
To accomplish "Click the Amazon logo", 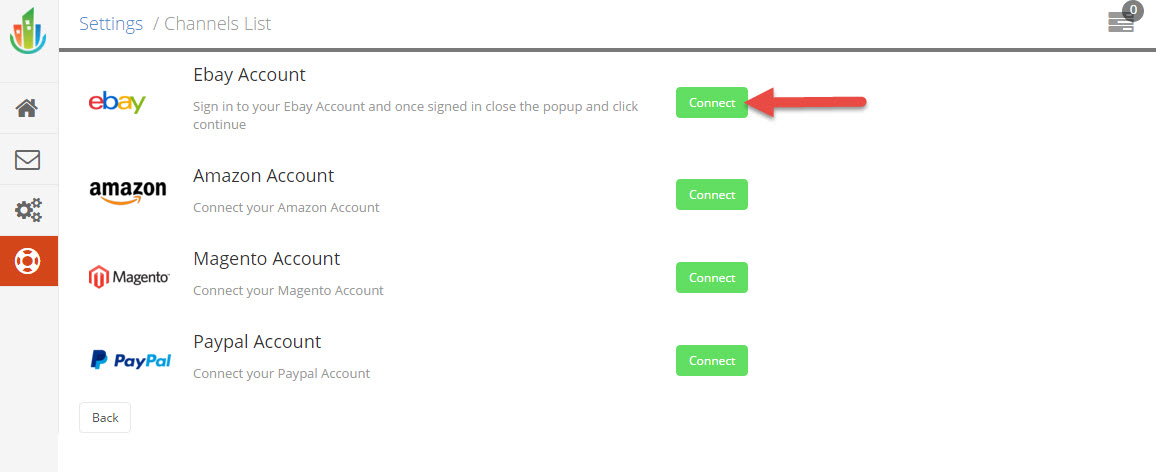I will pyautogui.click(x=127, y=193).
